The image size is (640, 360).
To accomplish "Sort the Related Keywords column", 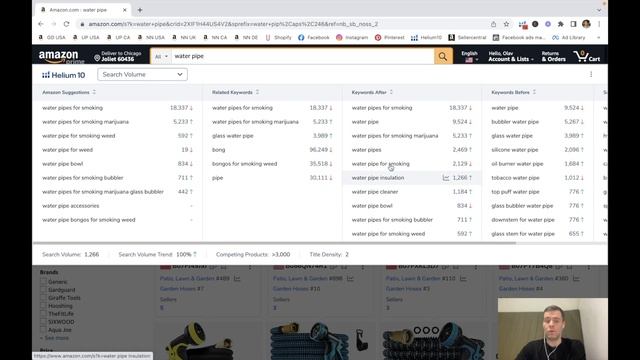I will click(257, 92).
